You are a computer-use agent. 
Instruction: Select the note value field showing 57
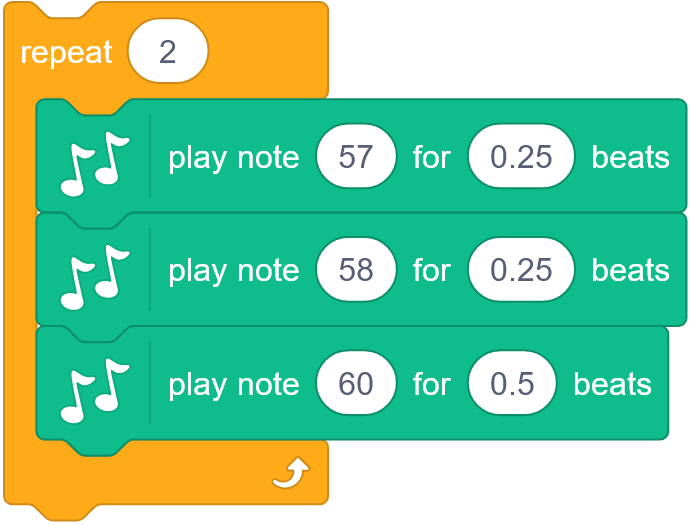click(x=356, y=156)
